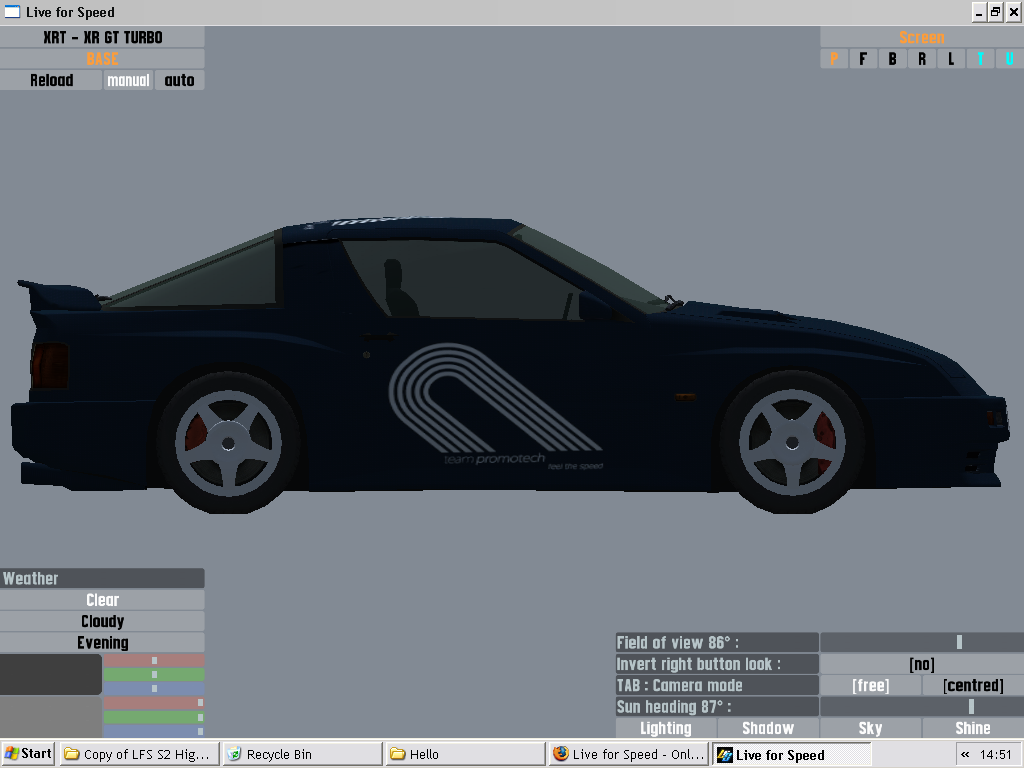Screen dimensions: 1024x768
Task: Open the Sky options
Action: click(871, 728)
